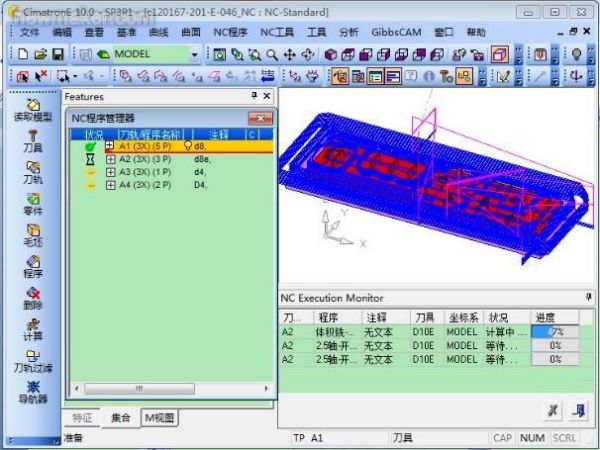Click the round info toolbar icon

pos(429,76)
